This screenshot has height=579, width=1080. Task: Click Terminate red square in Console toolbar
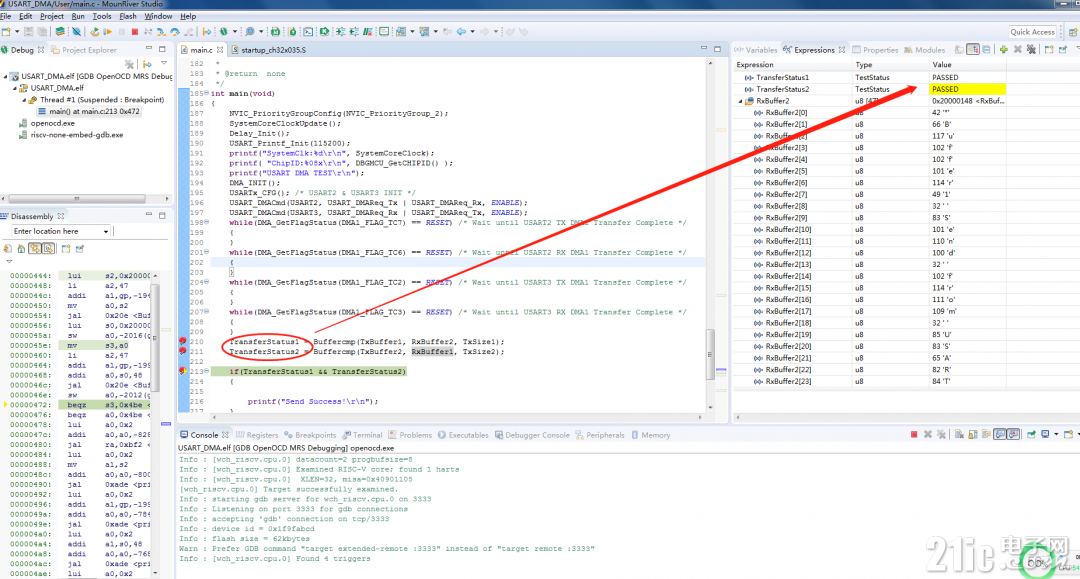914,435
